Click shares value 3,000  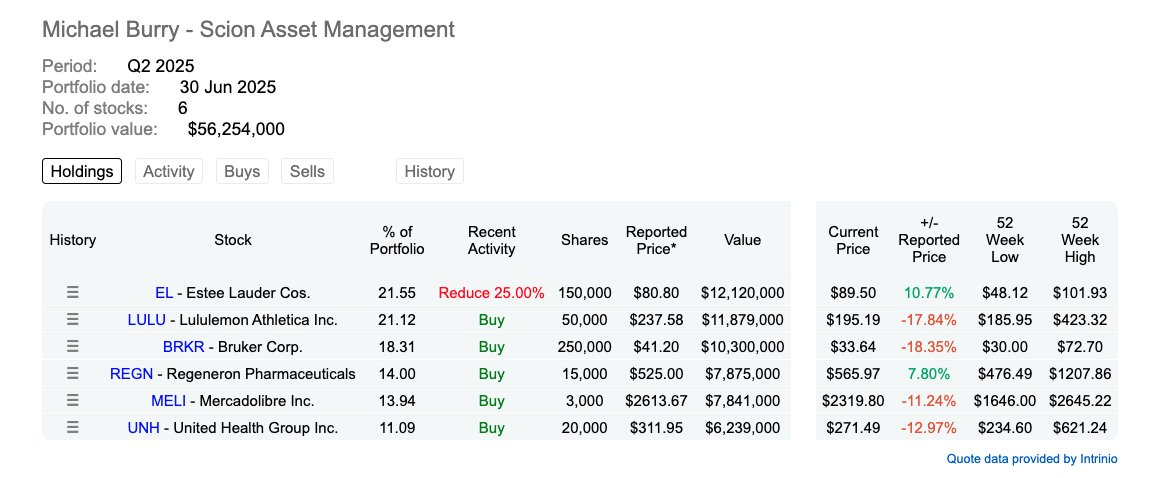(584, 400)
